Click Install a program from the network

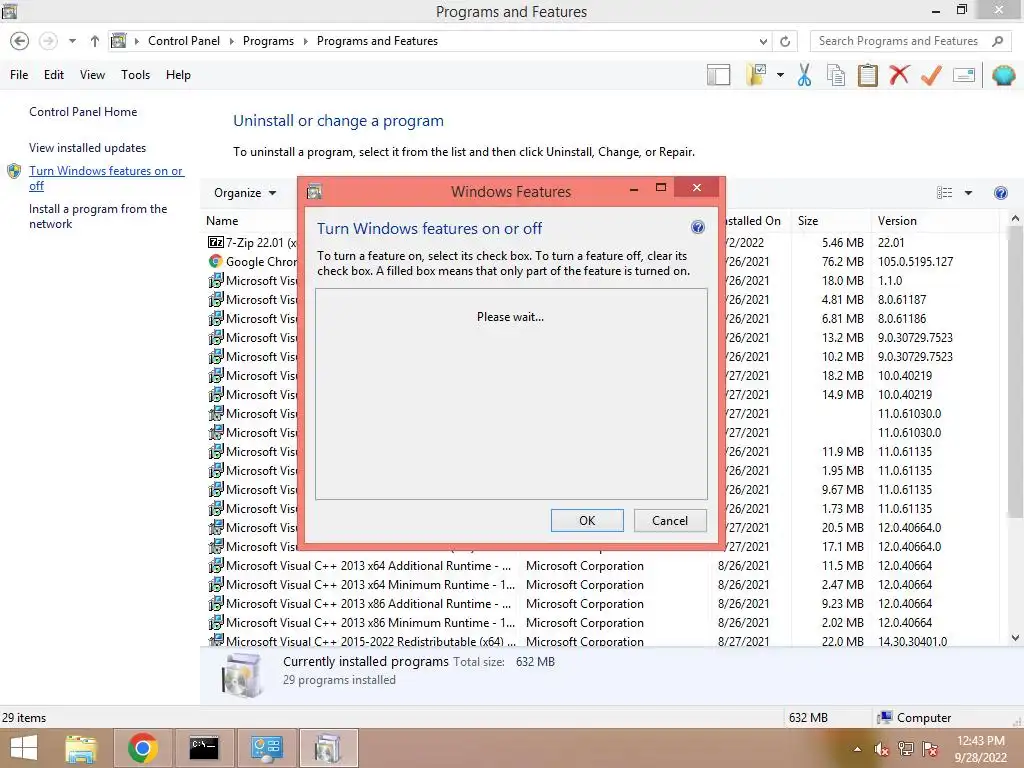click(98, 216)
